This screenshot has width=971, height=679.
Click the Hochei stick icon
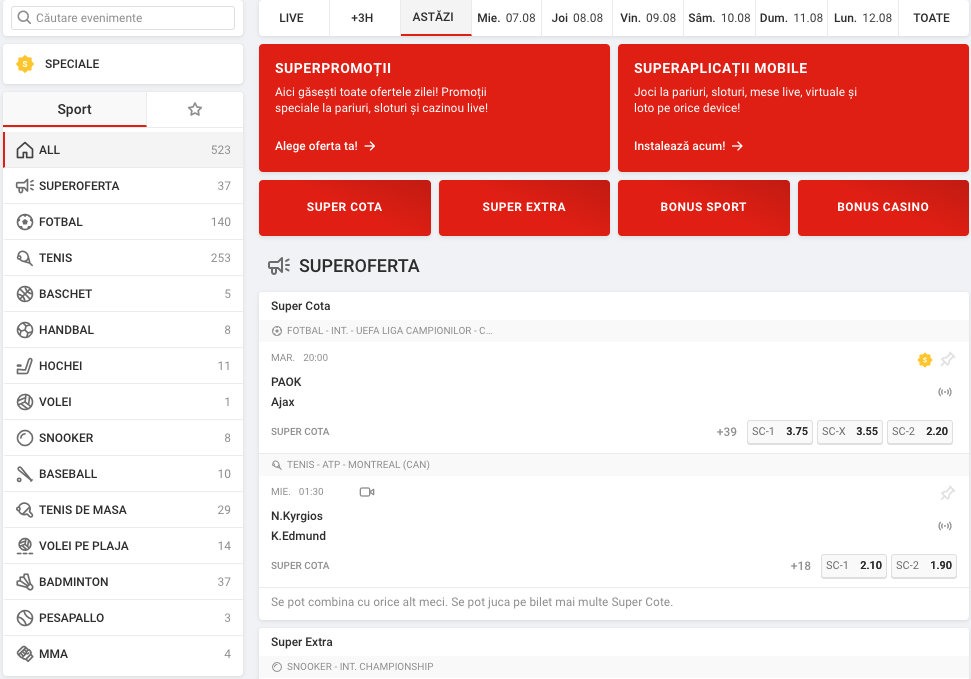25,366
